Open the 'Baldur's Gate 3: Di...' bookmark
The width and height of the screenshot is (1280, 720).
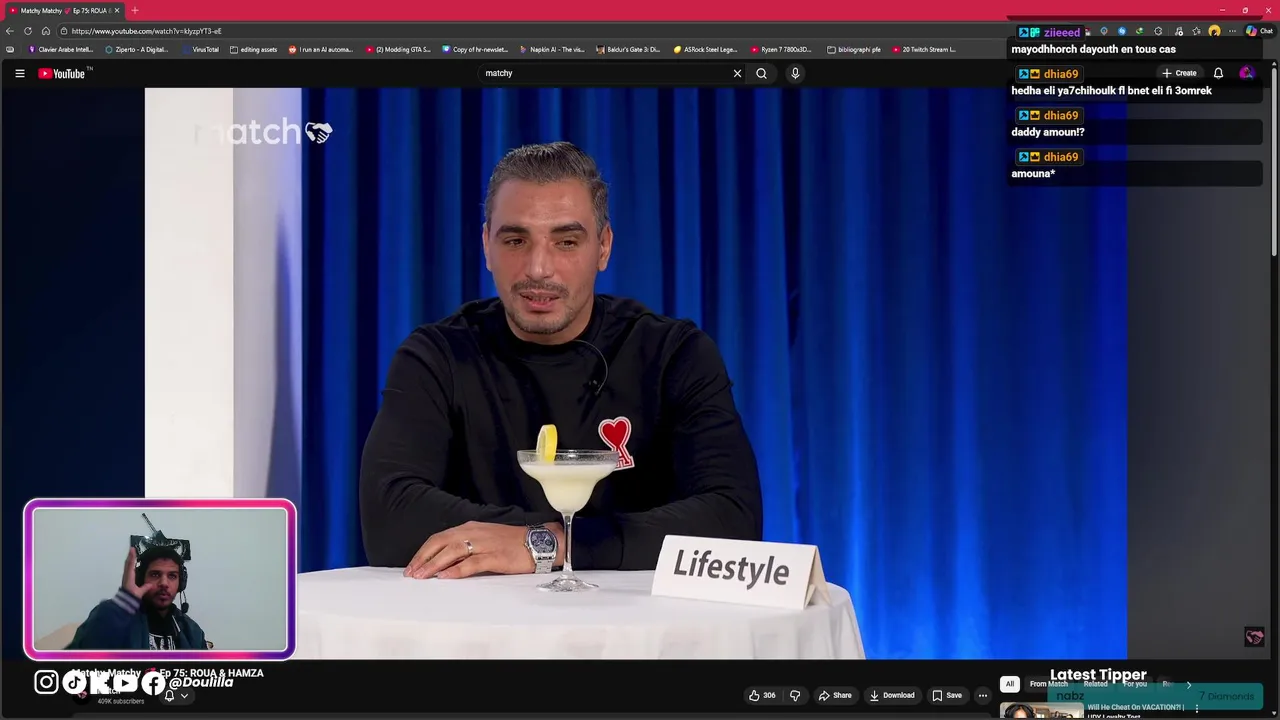pyautogui.click(x=629, y=49)
